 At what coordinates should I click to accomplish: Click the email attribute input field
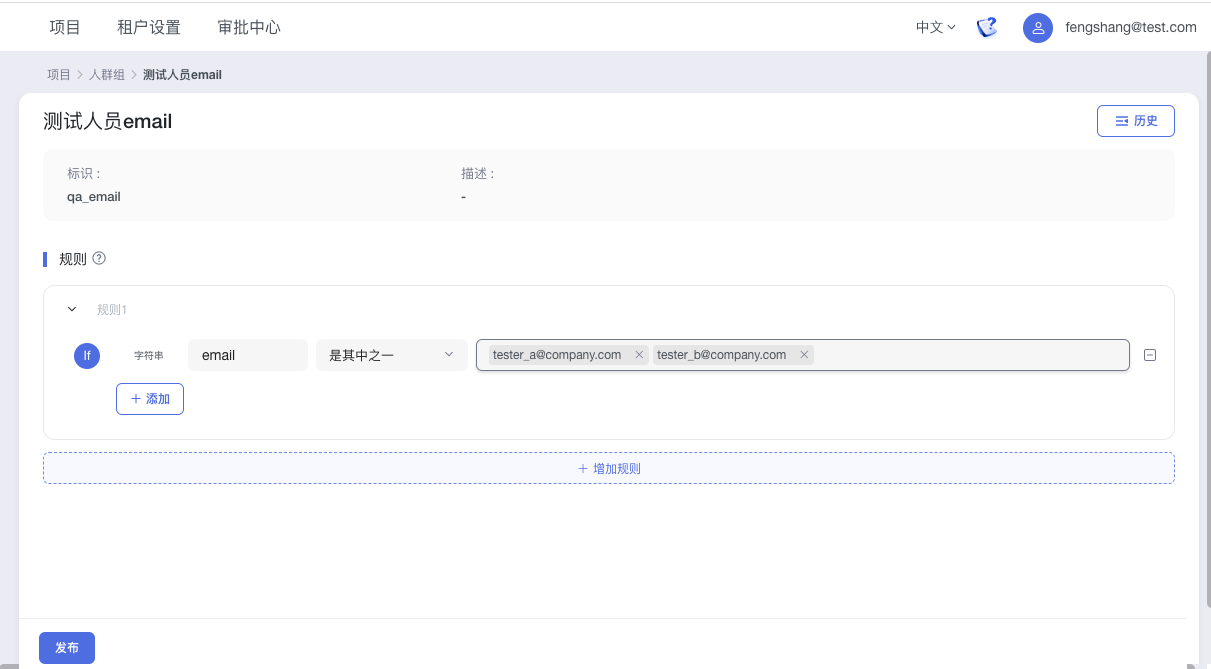247,355
